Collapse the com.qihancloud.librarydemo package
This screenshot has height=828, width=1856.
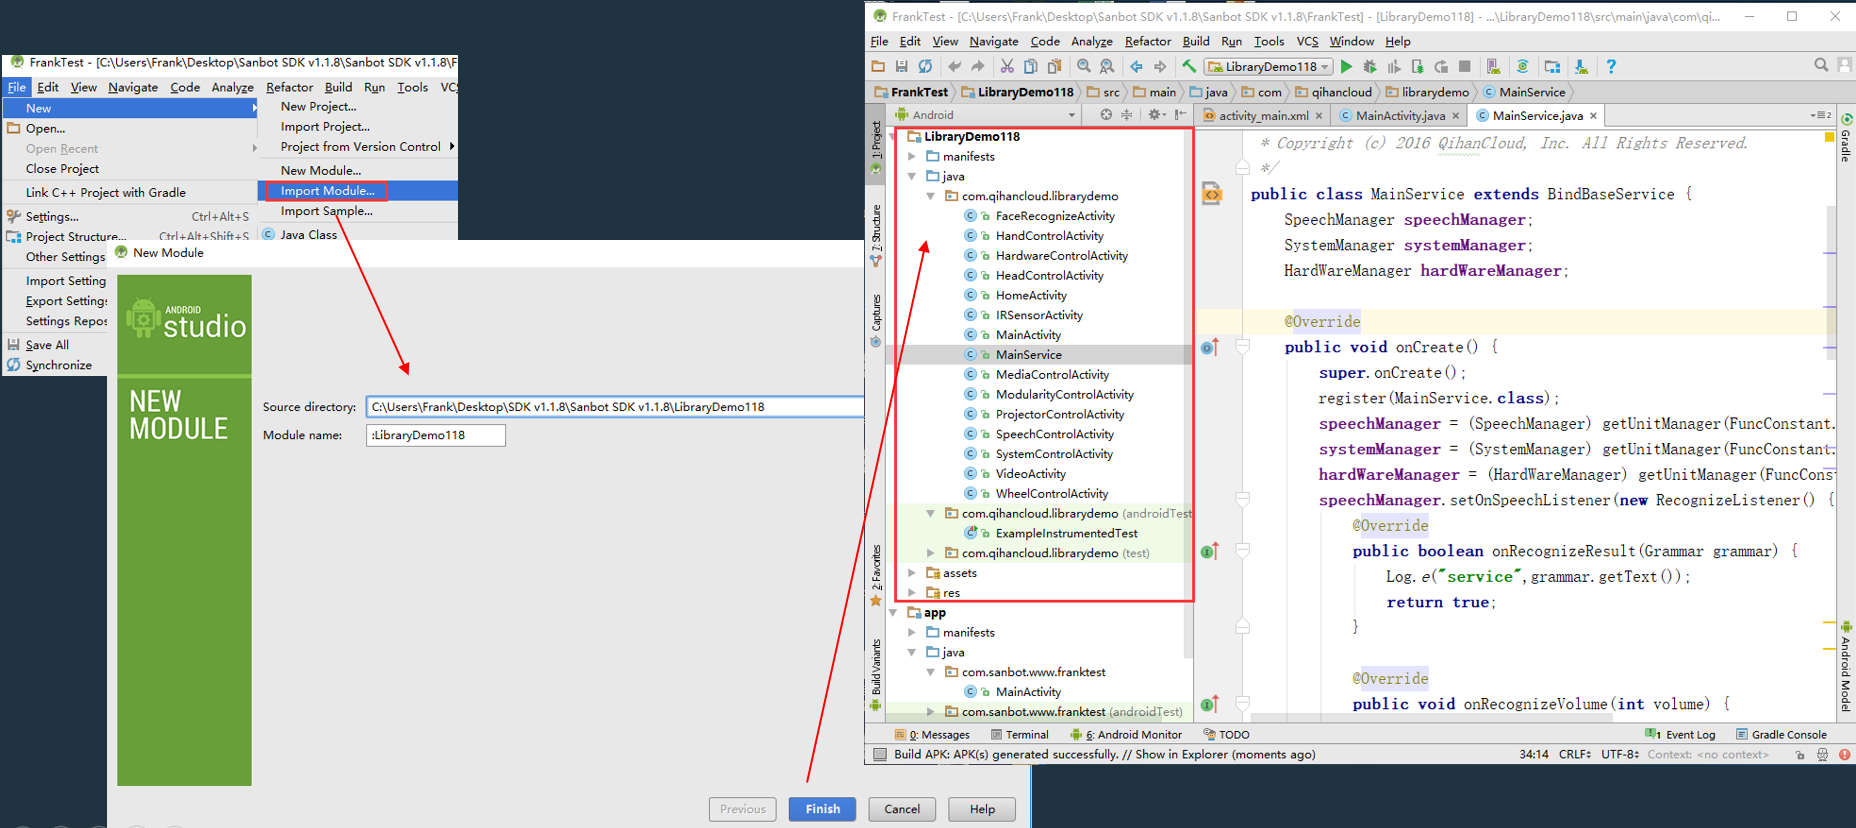(x=931, y=197)
